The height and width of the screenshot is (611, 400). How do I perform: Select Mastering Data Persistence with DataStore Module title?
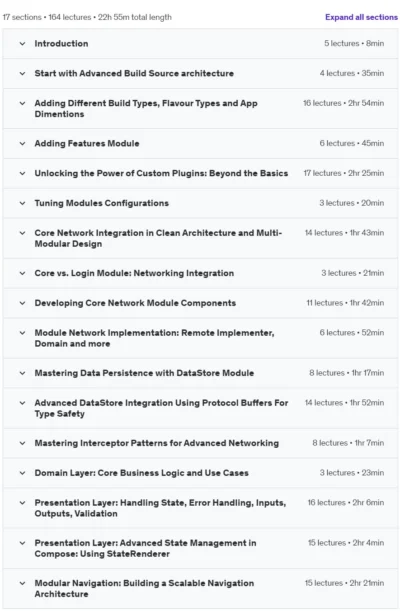tap(144, 373)
